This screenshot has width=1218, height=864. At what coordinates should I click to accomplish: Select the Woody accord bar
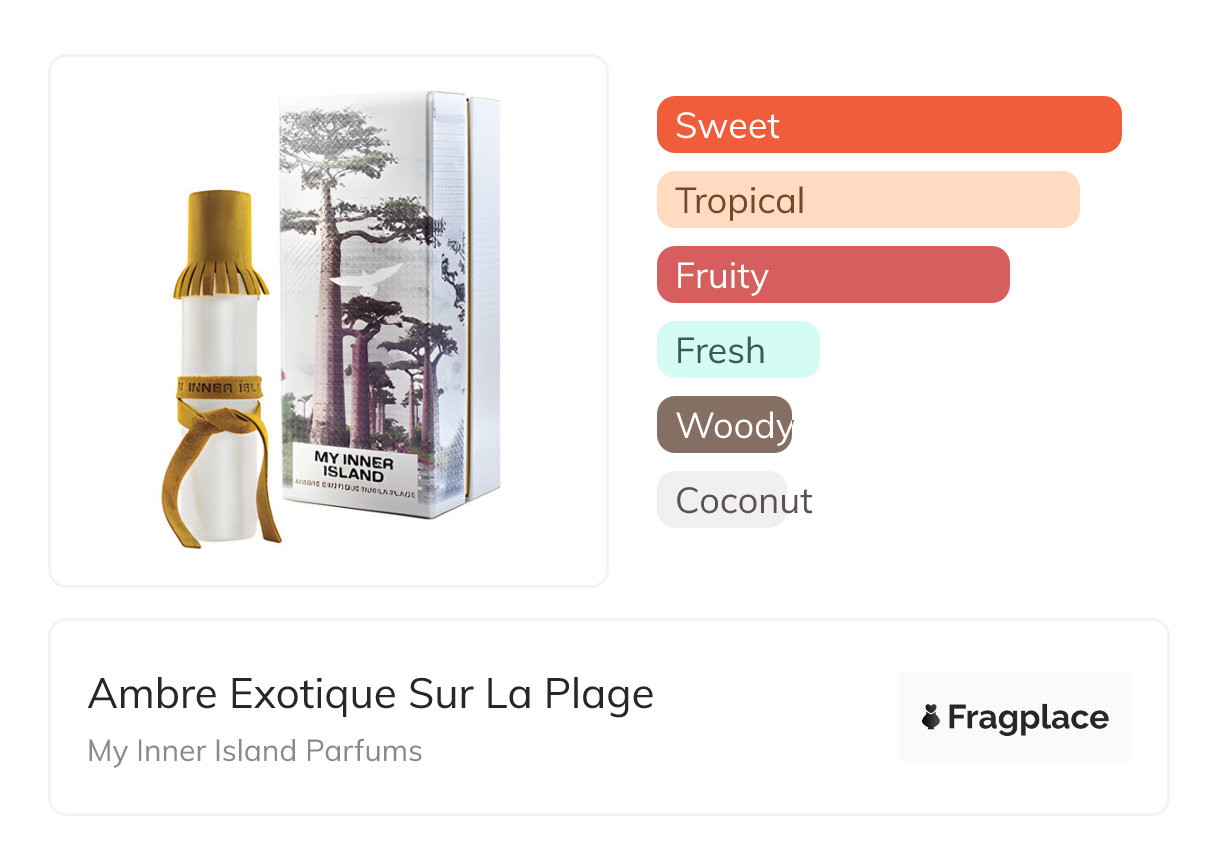[x=724, y=425]
